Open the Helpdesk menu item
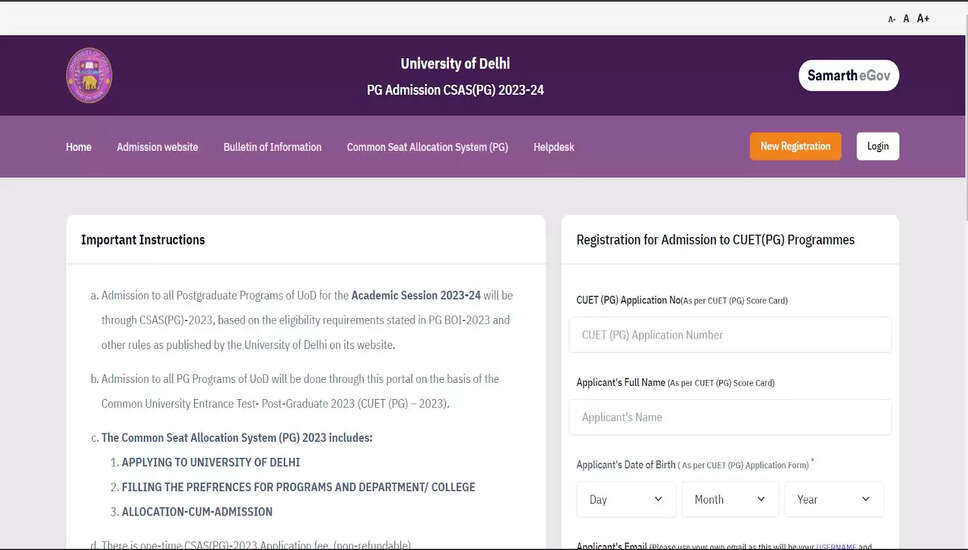This screenshot has width=968, height=550. (554, 147)
